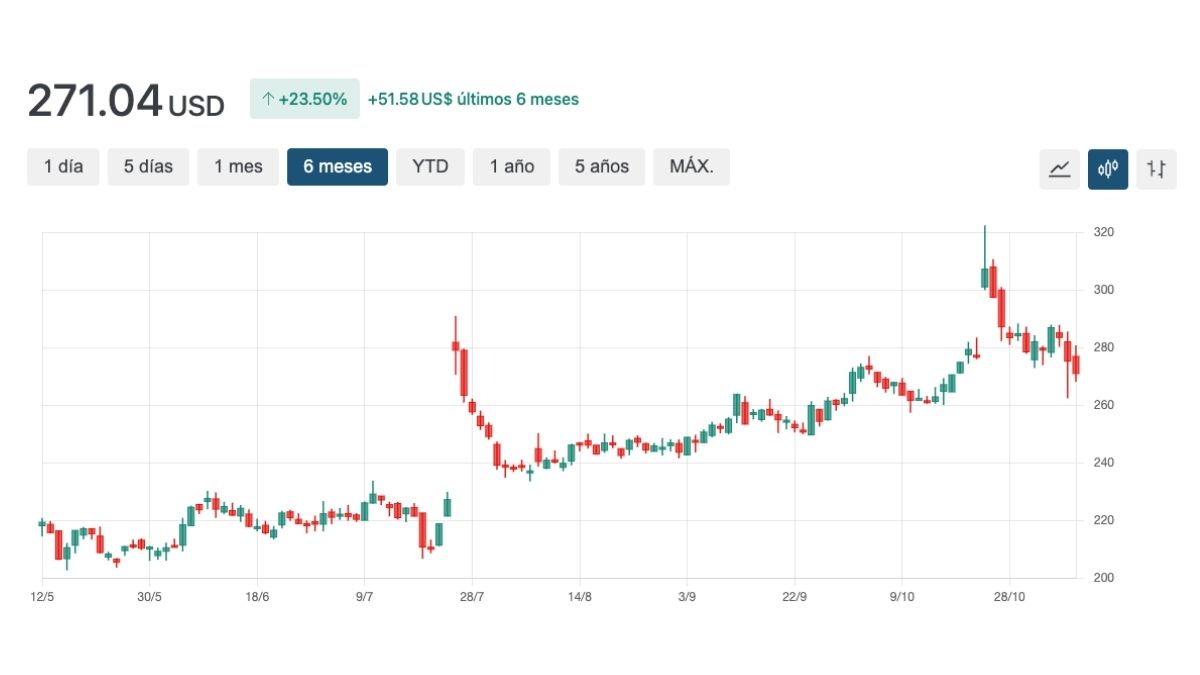The height and width of the screenshot is (675, 1200).
Task: Select the candlestick chart icon
Action: [x=1108, y=169]
